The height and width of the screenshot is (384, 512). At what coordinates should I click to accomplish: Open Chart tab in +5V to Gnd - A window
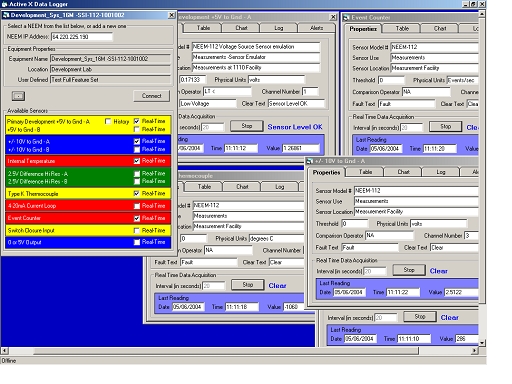[241, 28]
